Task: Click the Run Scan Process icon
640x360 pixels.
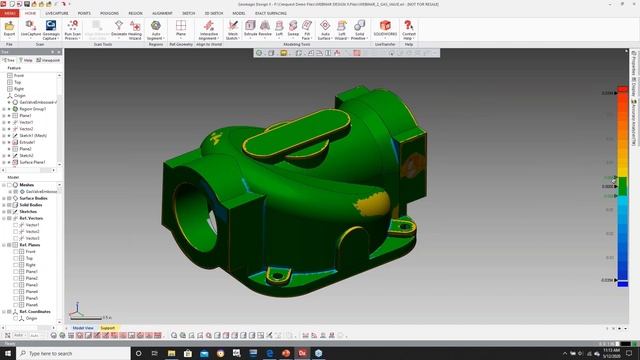Action: [73, 29]
